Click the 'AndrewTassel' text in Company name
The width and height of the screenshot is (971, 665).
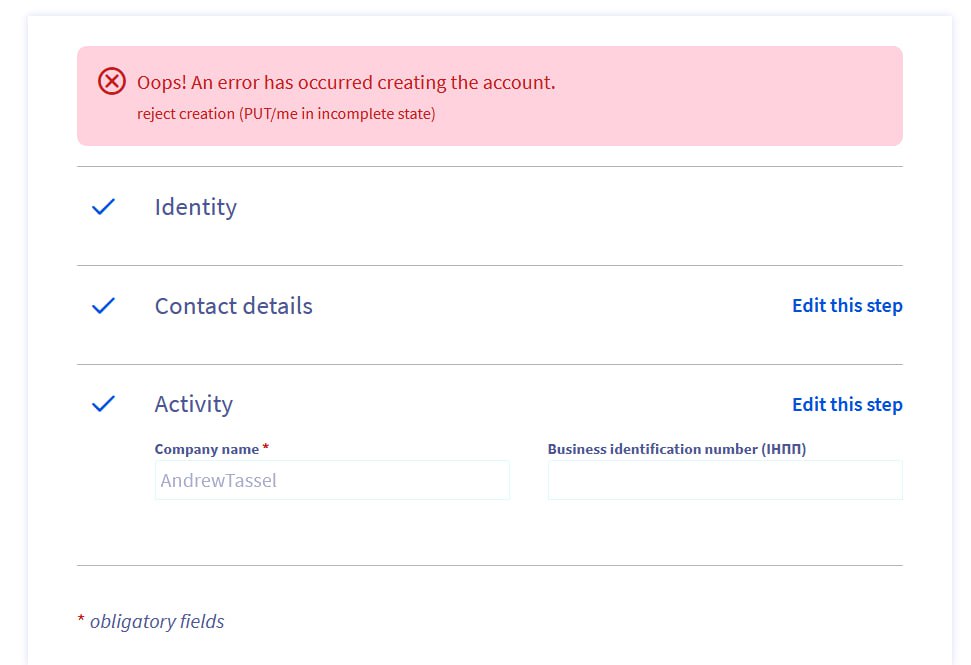tap(218, 480)
